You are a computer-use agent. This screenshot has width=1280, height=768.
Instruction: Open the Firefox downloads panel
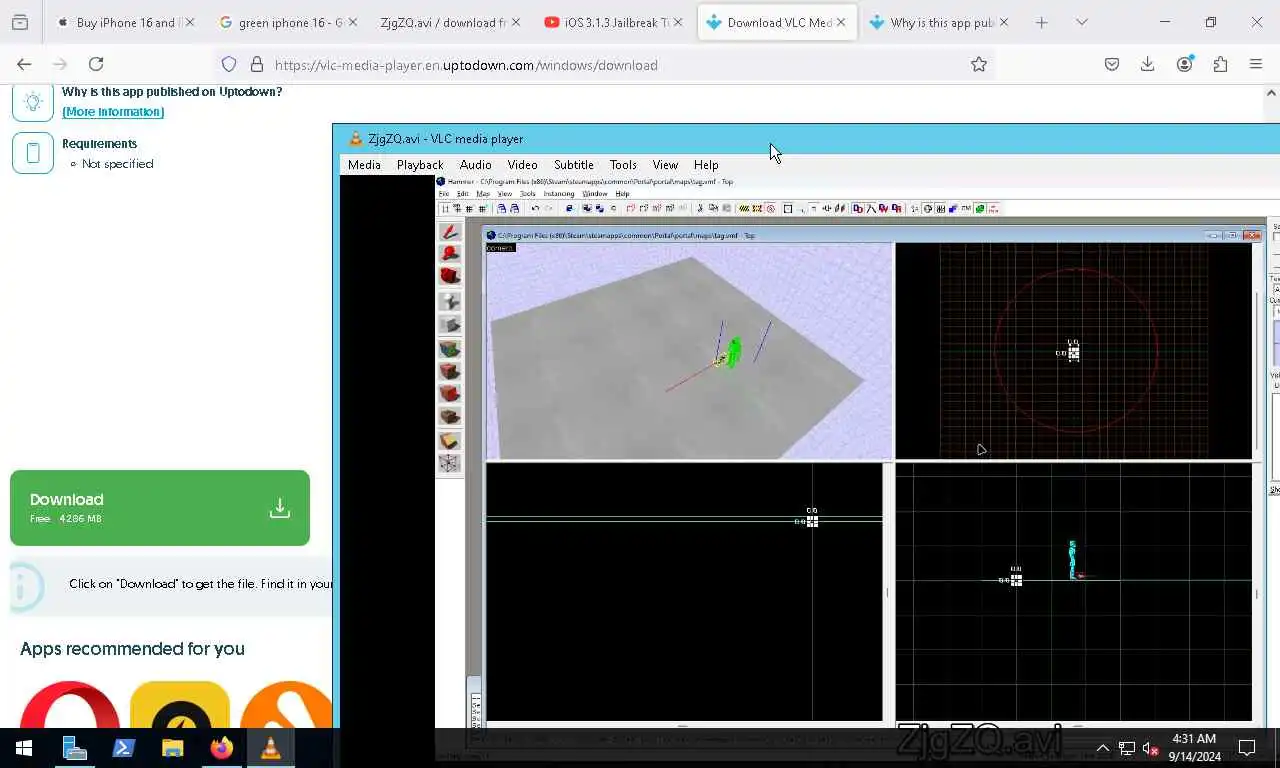tap(1148, 64)
